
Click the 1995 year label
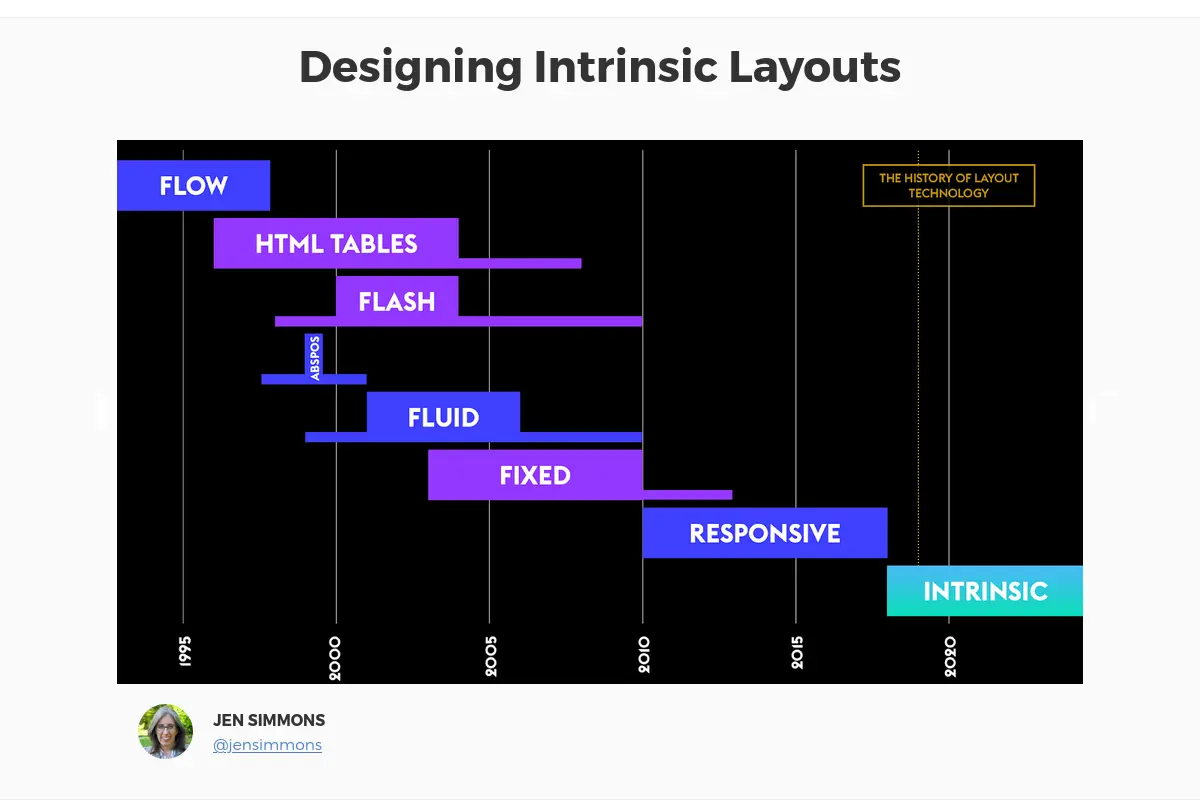tap(186, 650)
